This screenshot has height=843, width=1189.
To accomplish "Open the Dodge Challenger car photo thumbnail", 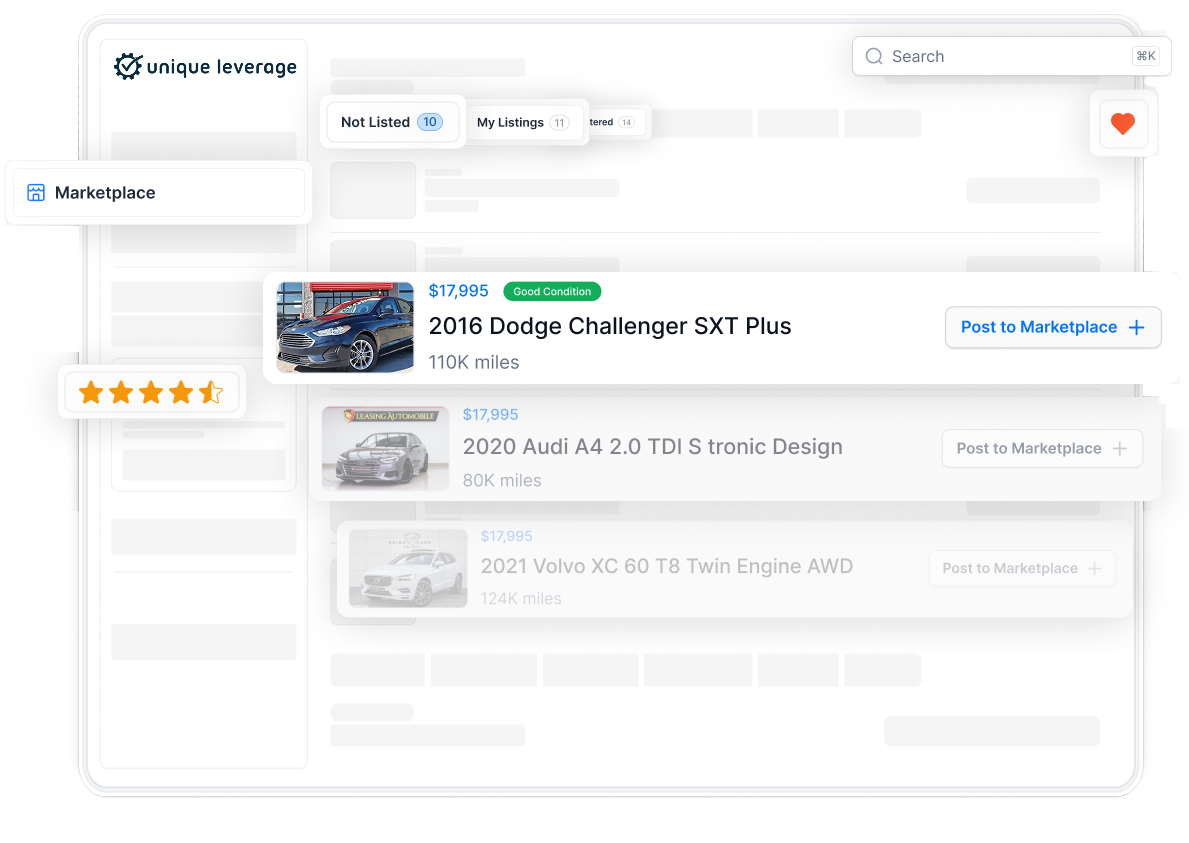I will 345,327.
